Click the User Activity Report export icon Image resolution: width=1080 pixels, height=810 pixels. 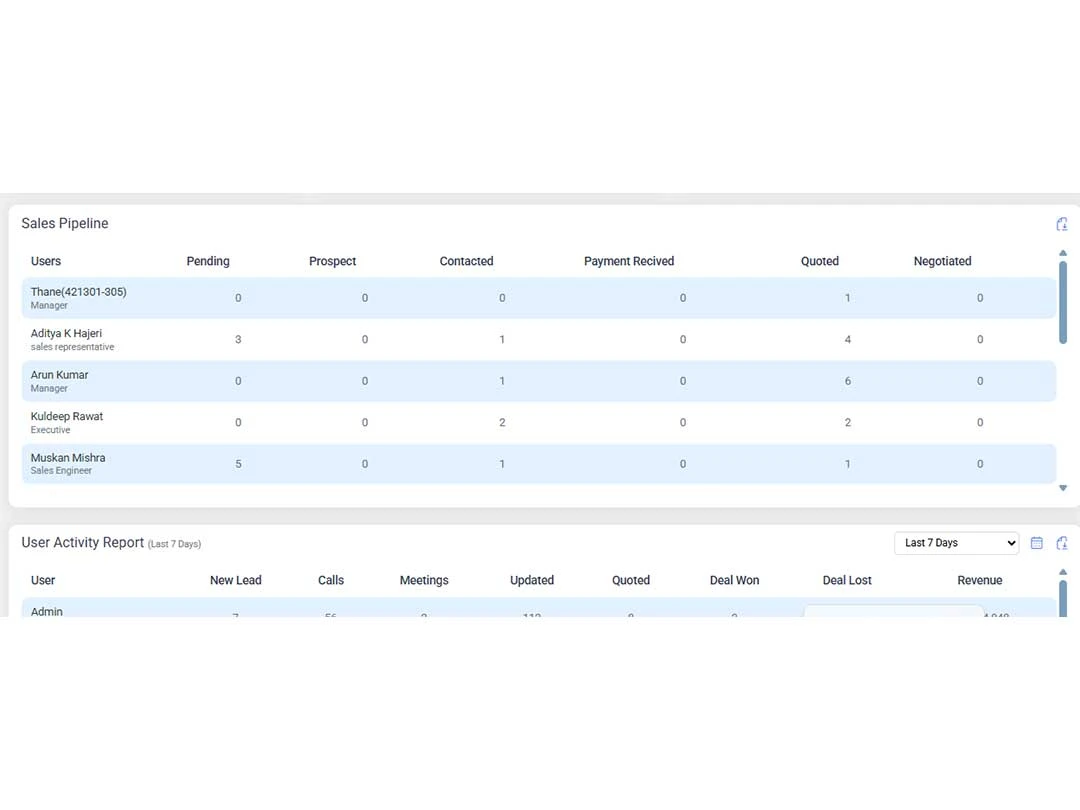(x=1062, y=543)
